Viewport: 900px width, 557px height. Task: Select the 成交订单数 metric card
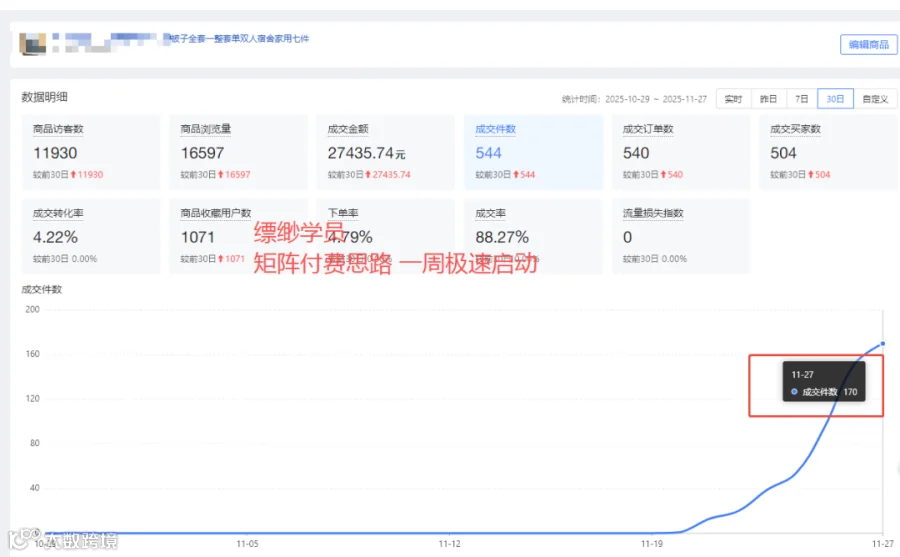(681, 152)
